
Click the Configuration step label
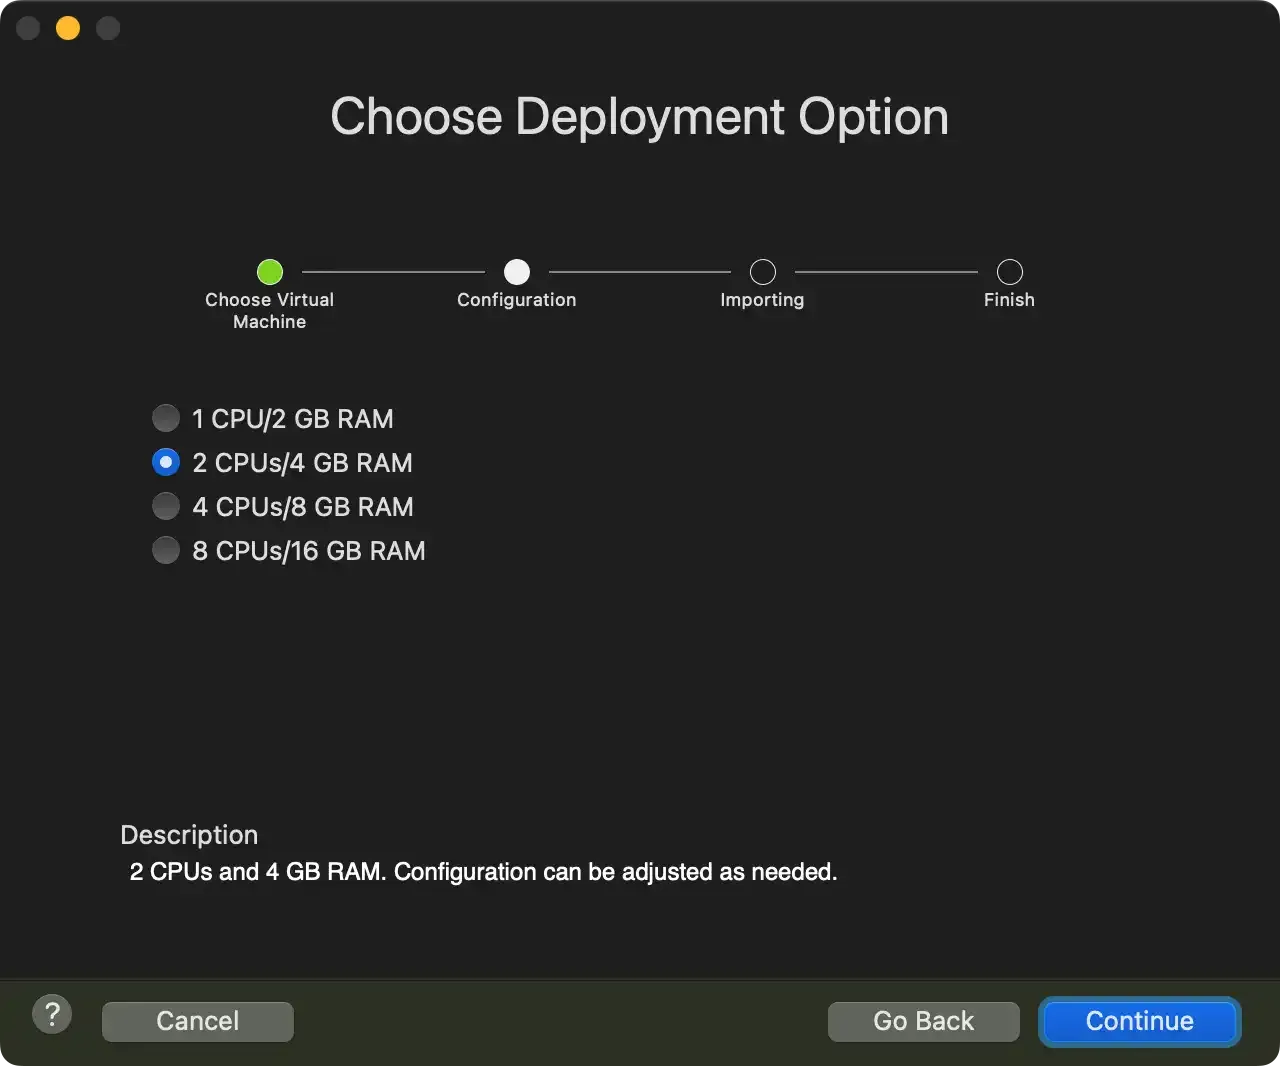click(517, 300)
